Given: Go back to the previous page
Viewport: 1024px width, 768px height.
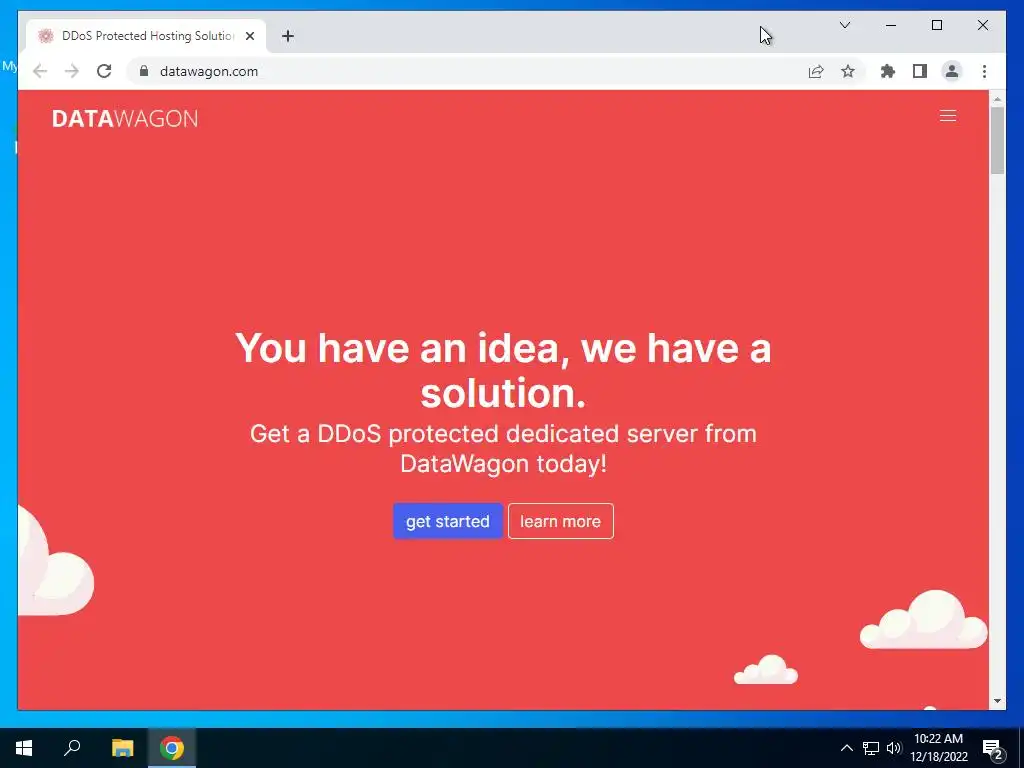Looking at the screenshot, I should point(40,71).
